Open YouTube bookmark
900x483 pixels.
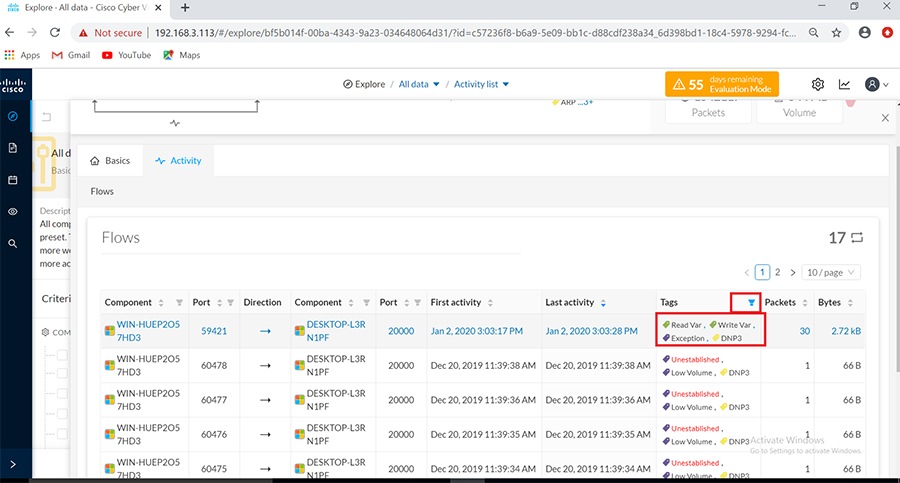coord(126,55)
